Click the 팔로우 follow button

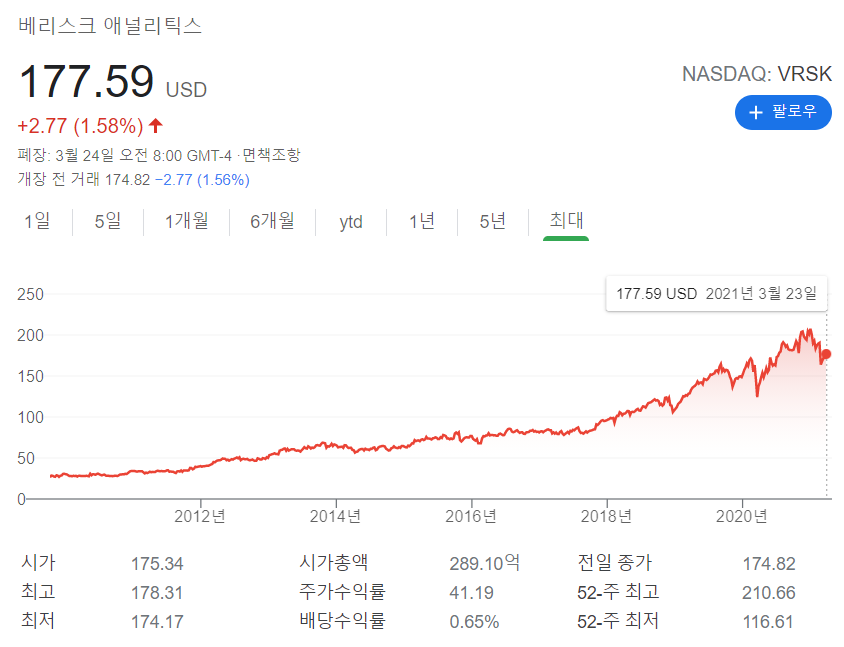click(783, 112)
